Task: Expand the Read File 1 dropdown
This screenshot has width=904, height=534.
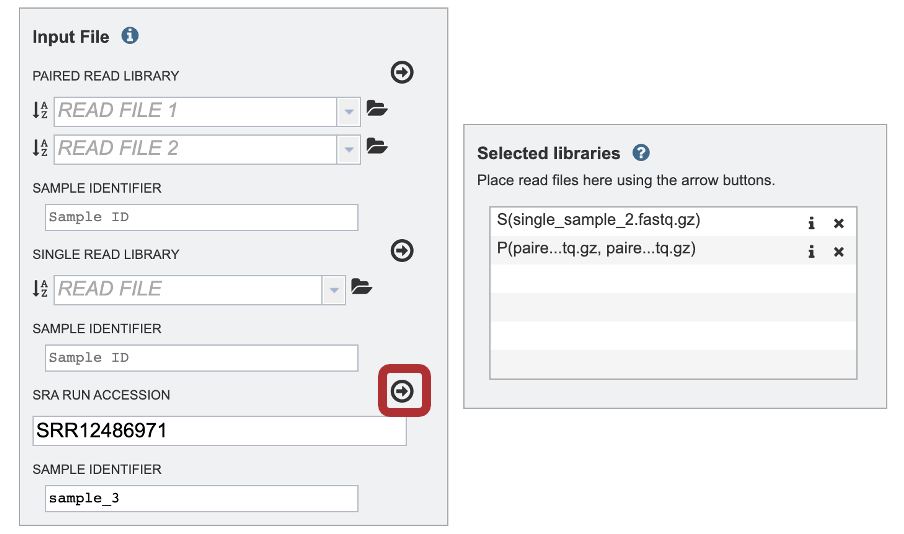Action: [349, 112]
